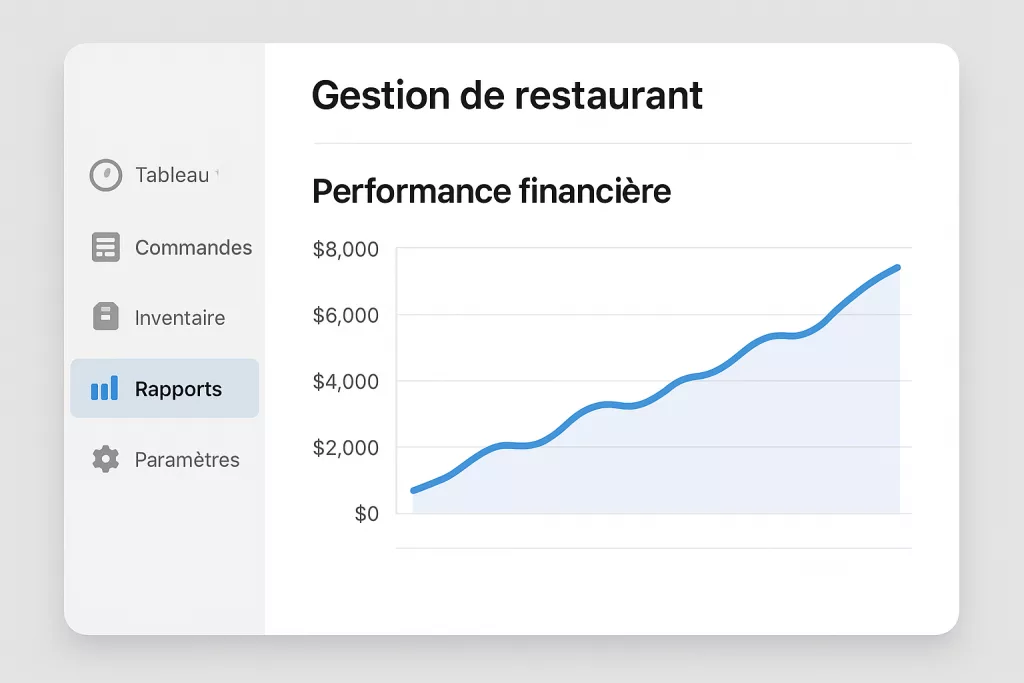Click the Performance financière heading
The image size is (1024, 683).
click(491, 191)
